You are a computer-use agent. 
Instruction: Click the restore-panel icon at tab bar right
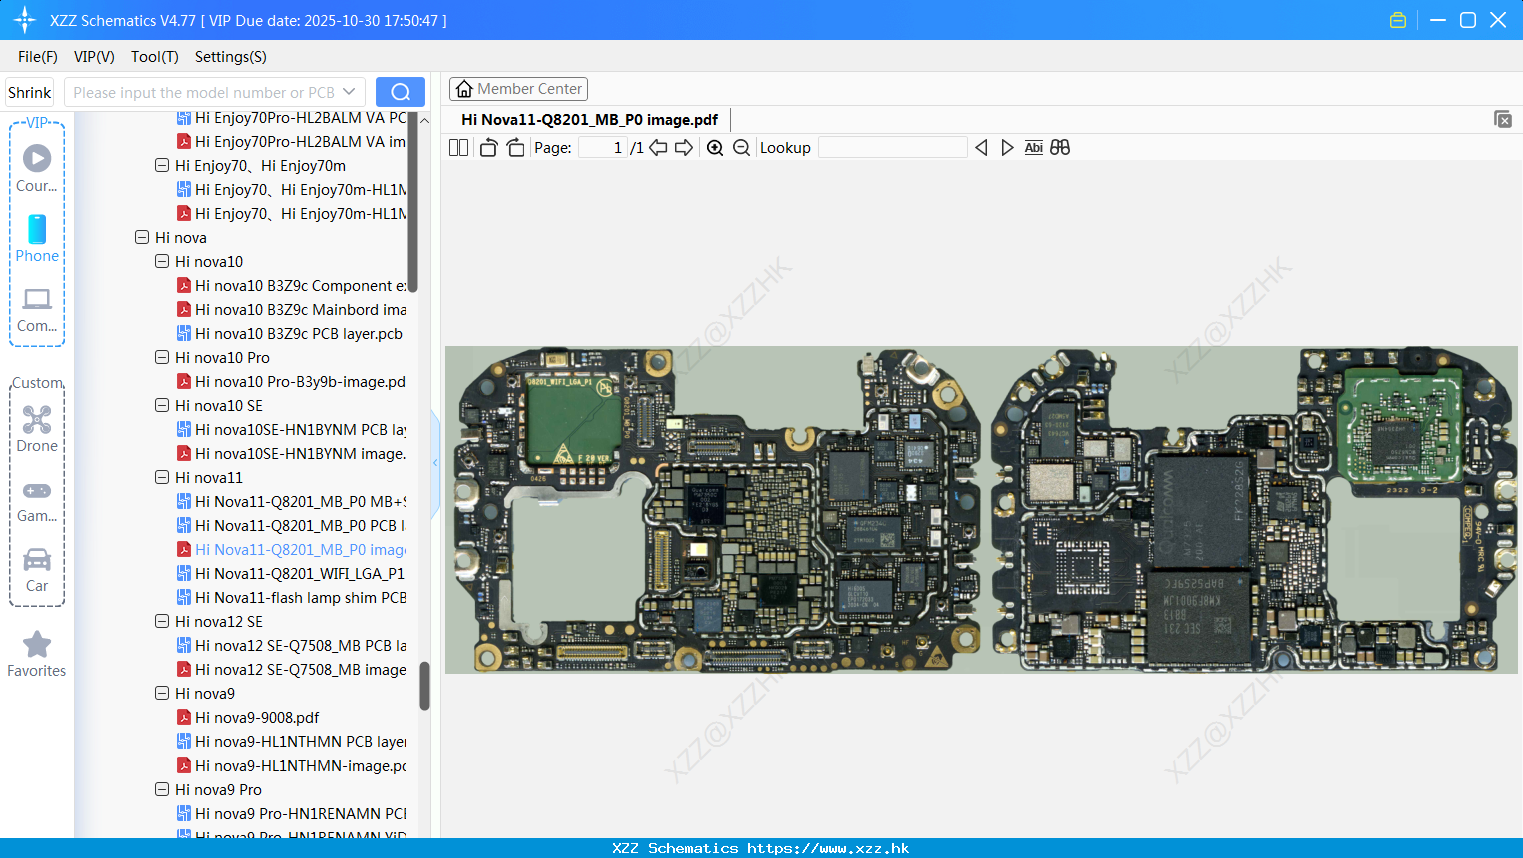tap(1503, 119)
